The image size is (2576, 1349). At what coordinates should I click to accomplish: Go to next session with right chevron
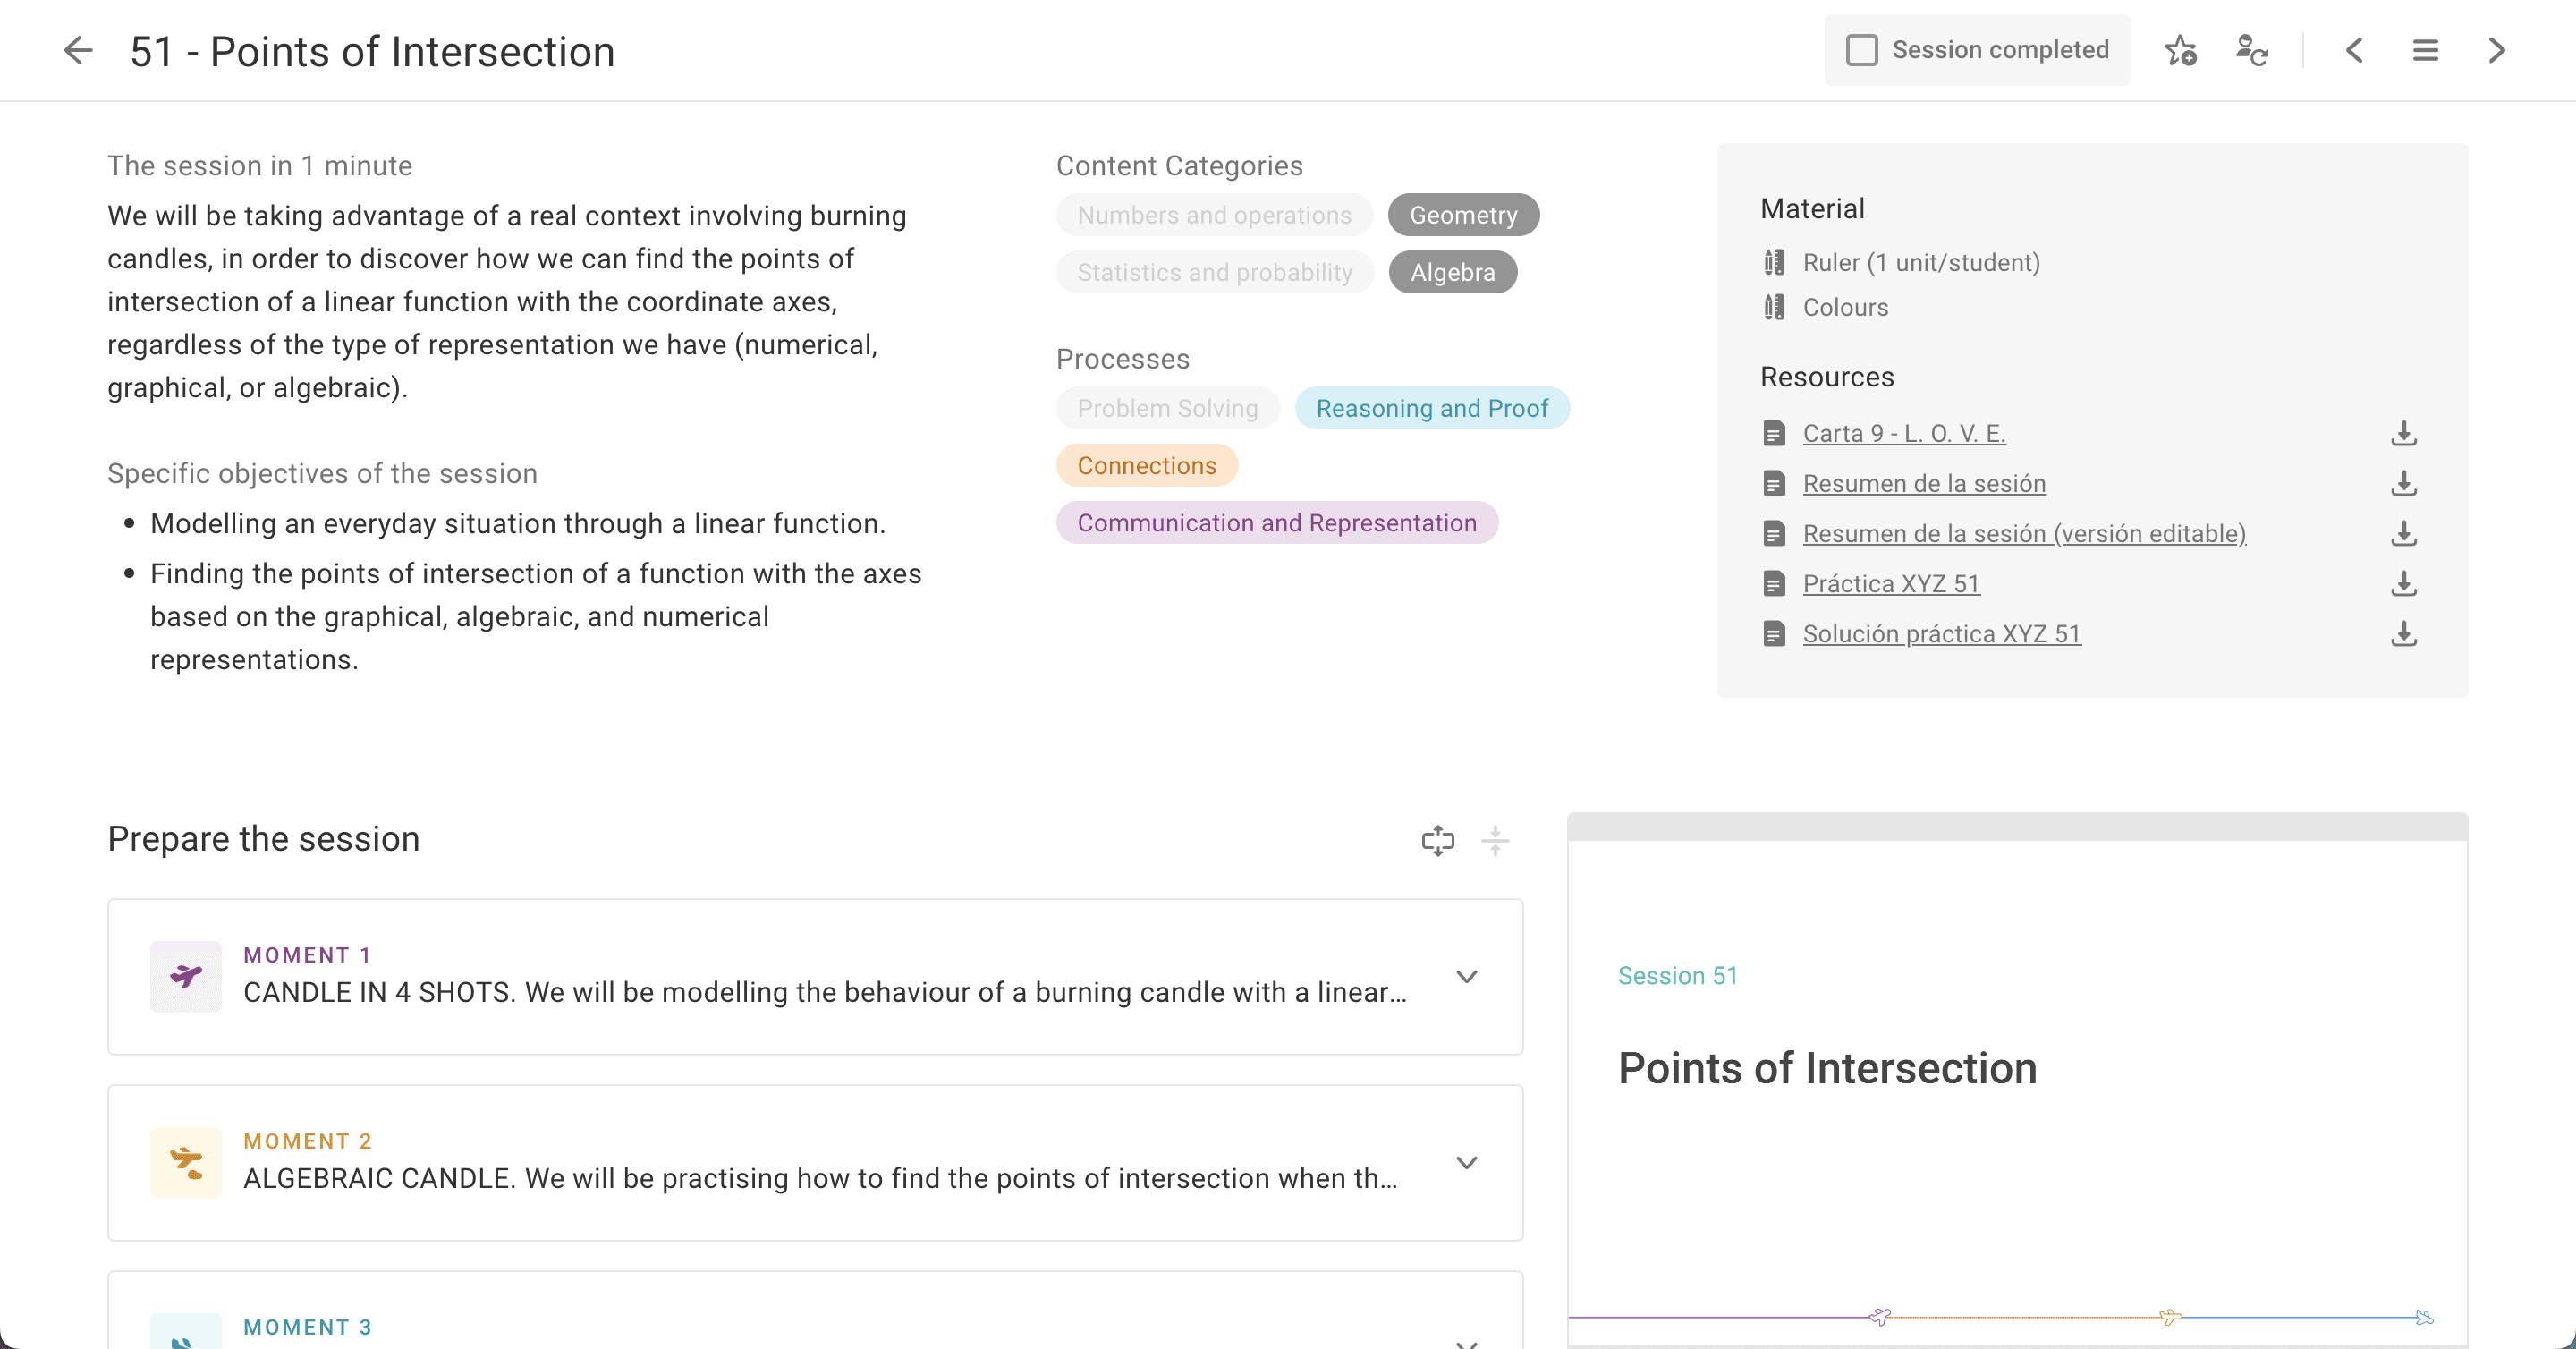2496,50
